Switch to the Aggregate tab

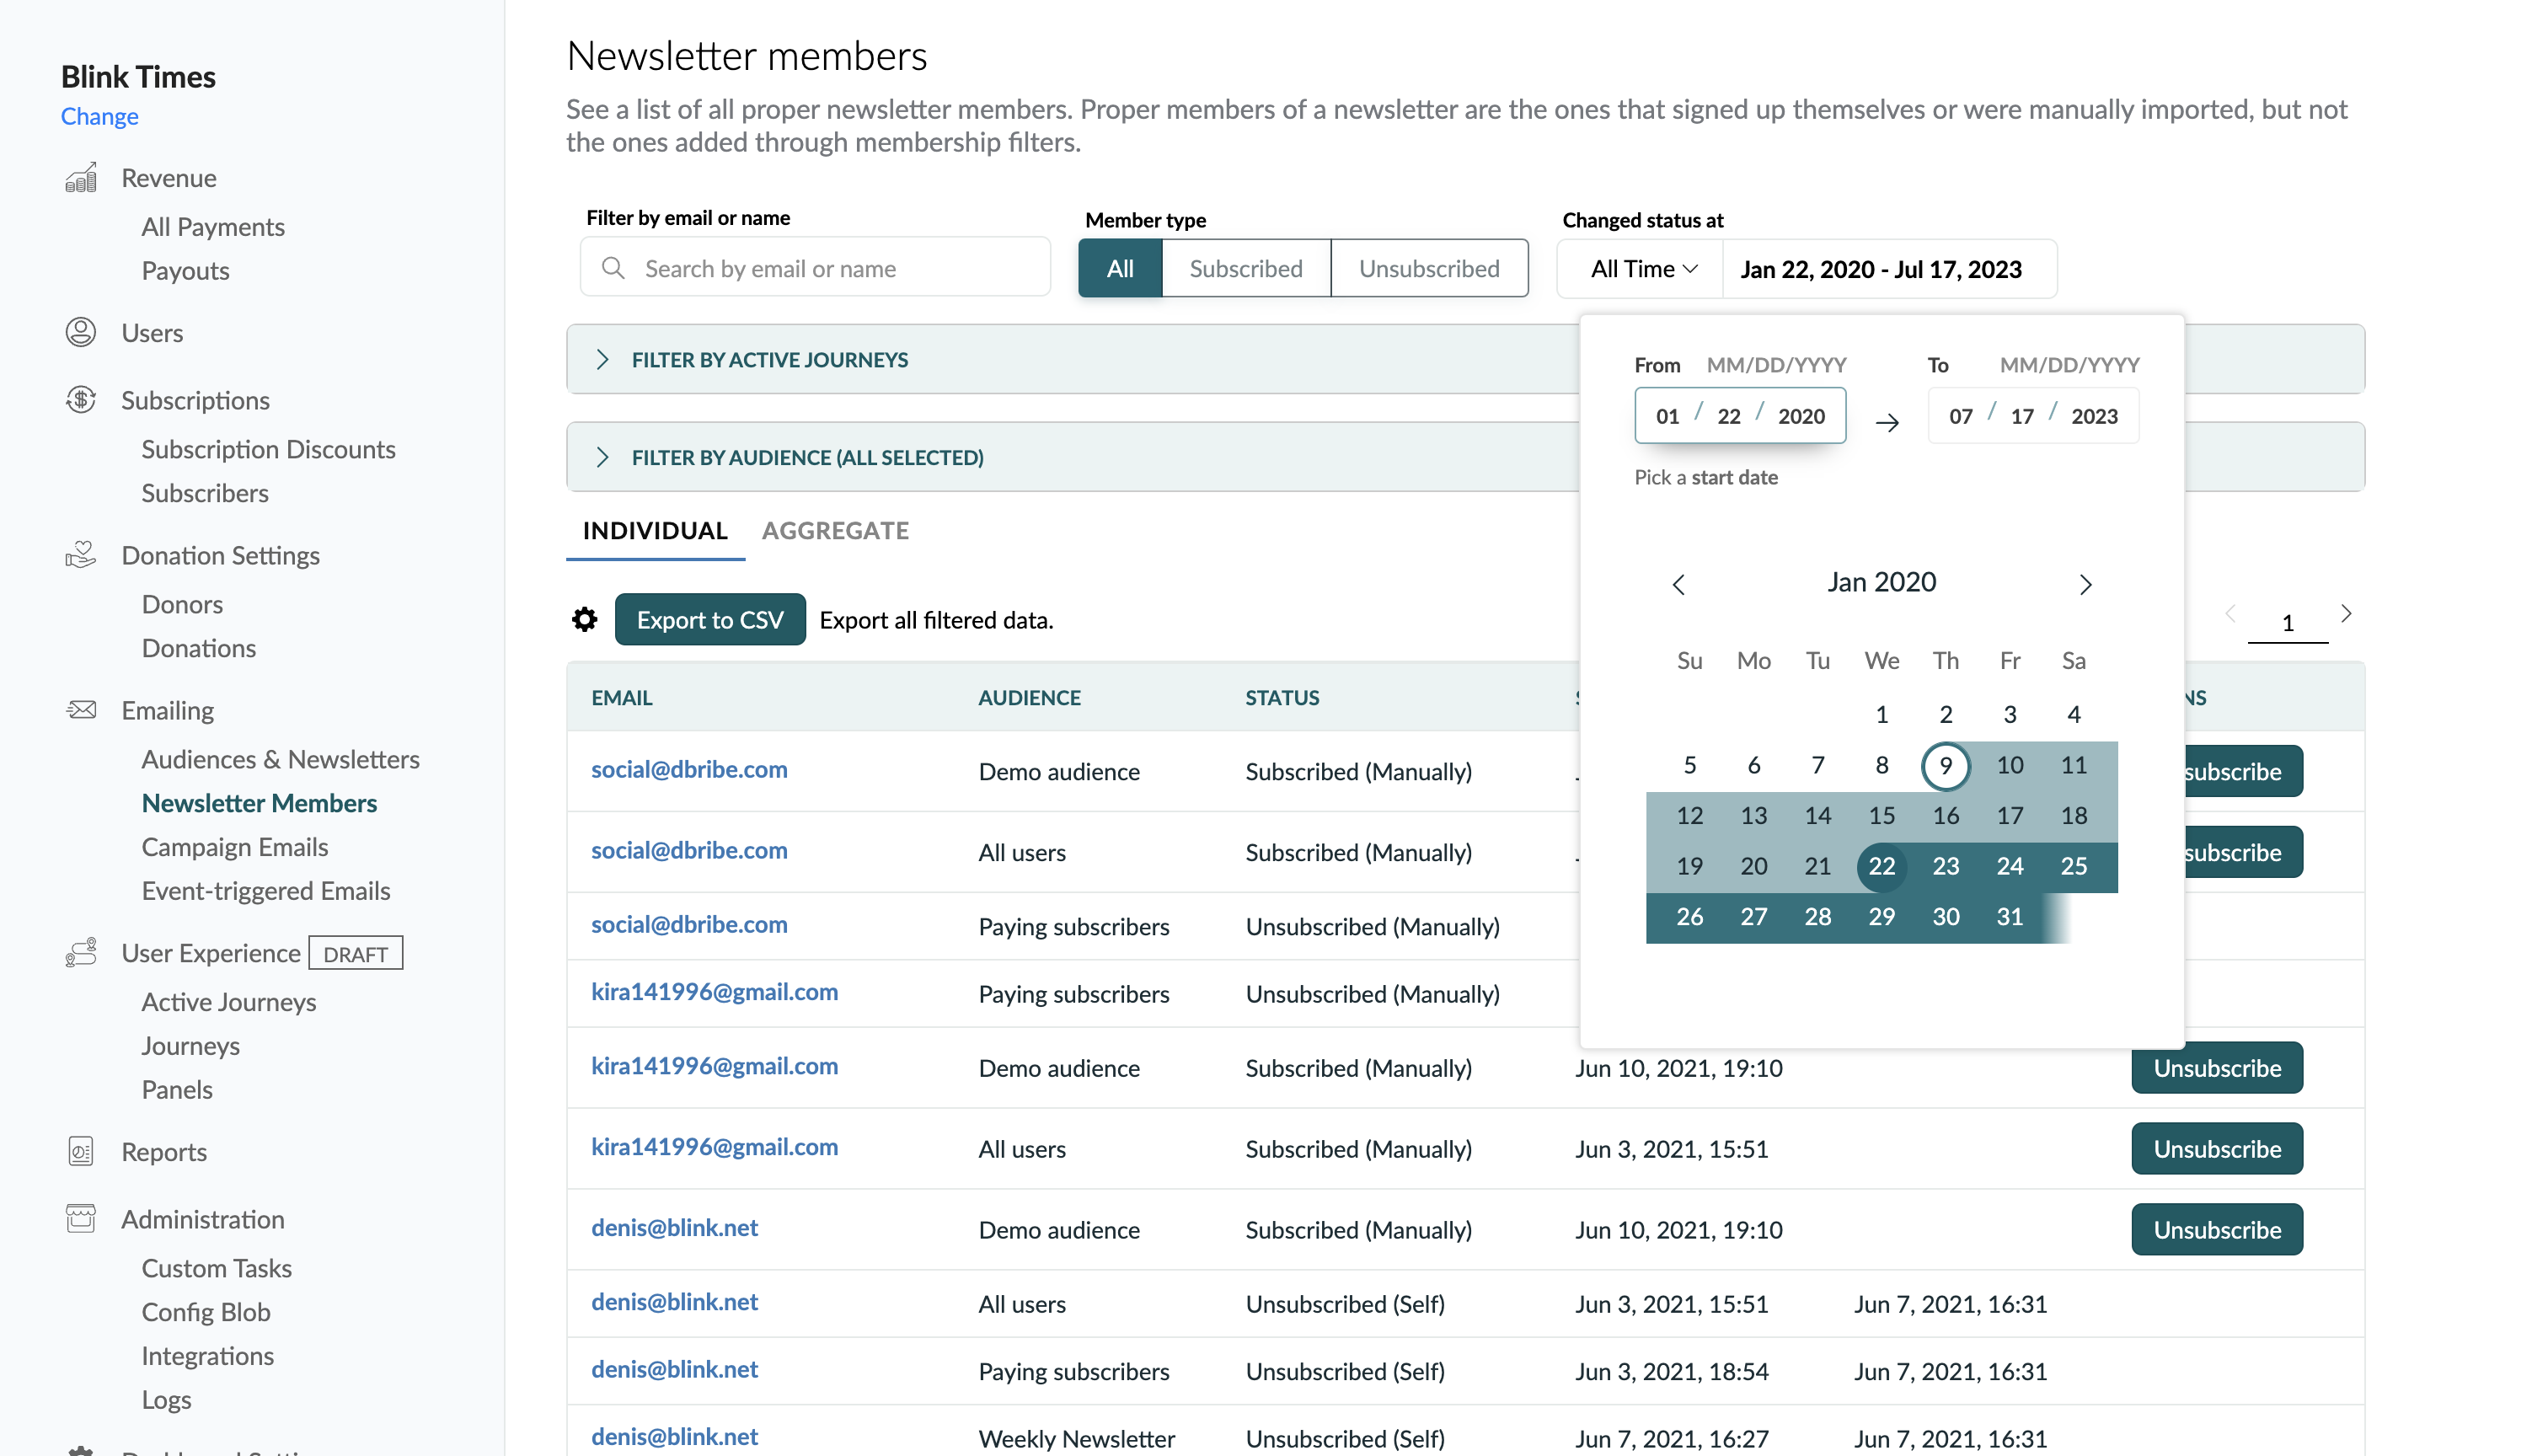point(835,530)
